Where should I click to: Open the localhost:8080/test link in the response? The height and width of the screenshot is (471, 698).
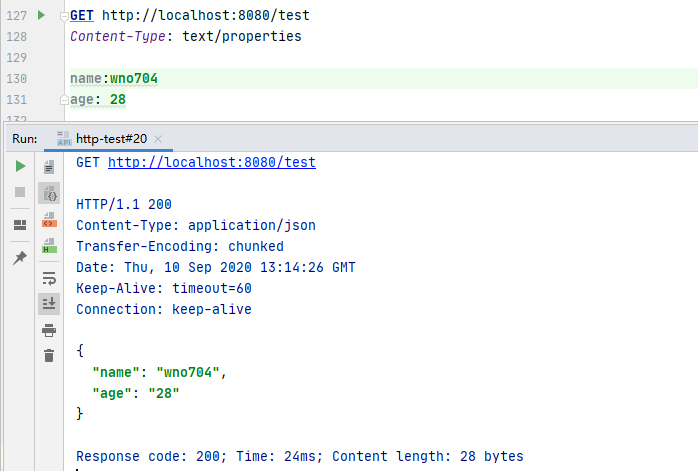[211, 162]
